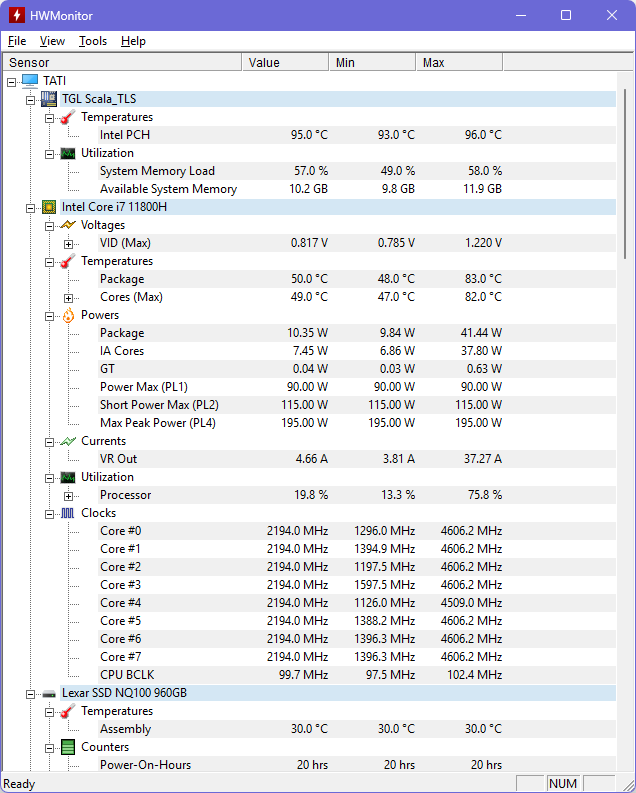636x793 pixels.
Task: Select the Core #0 clock row
Action: coord(357,531)
